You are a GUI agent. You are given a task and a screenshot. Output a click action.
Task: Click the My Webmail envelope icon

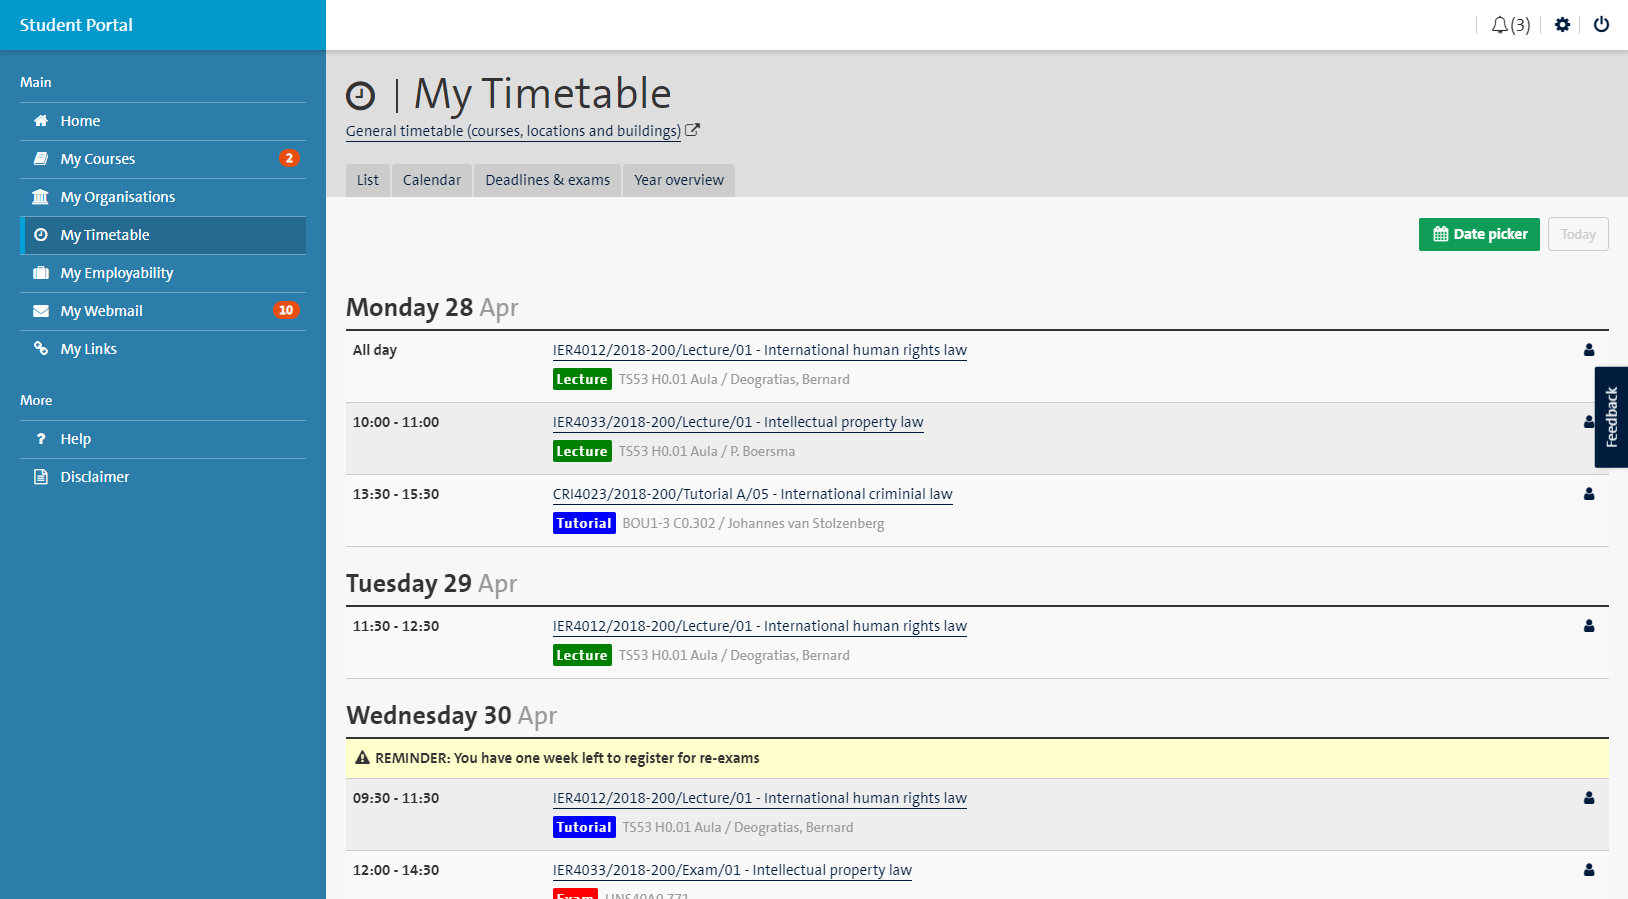(41, 311)
